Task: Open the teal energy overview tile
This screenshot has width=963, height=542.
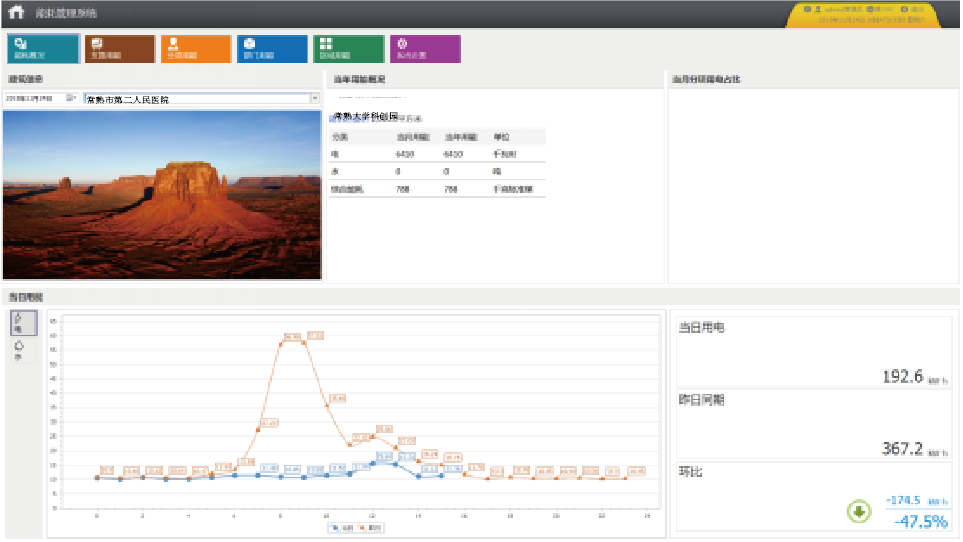Action: tap(42, 49)
